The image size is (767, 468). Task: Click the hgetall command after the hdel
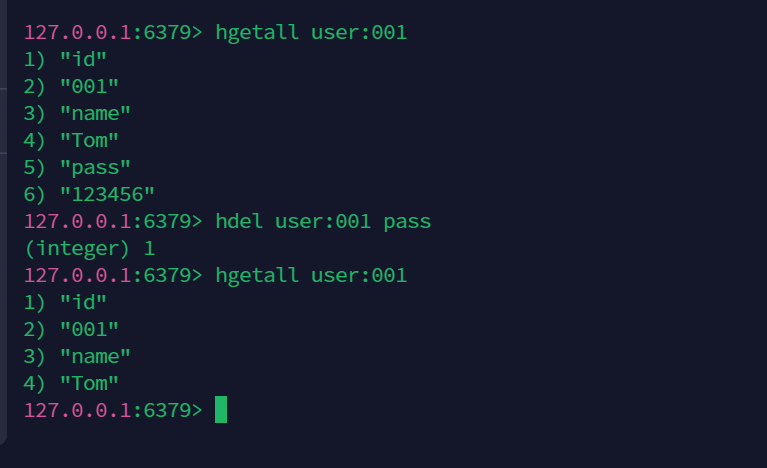257,275
